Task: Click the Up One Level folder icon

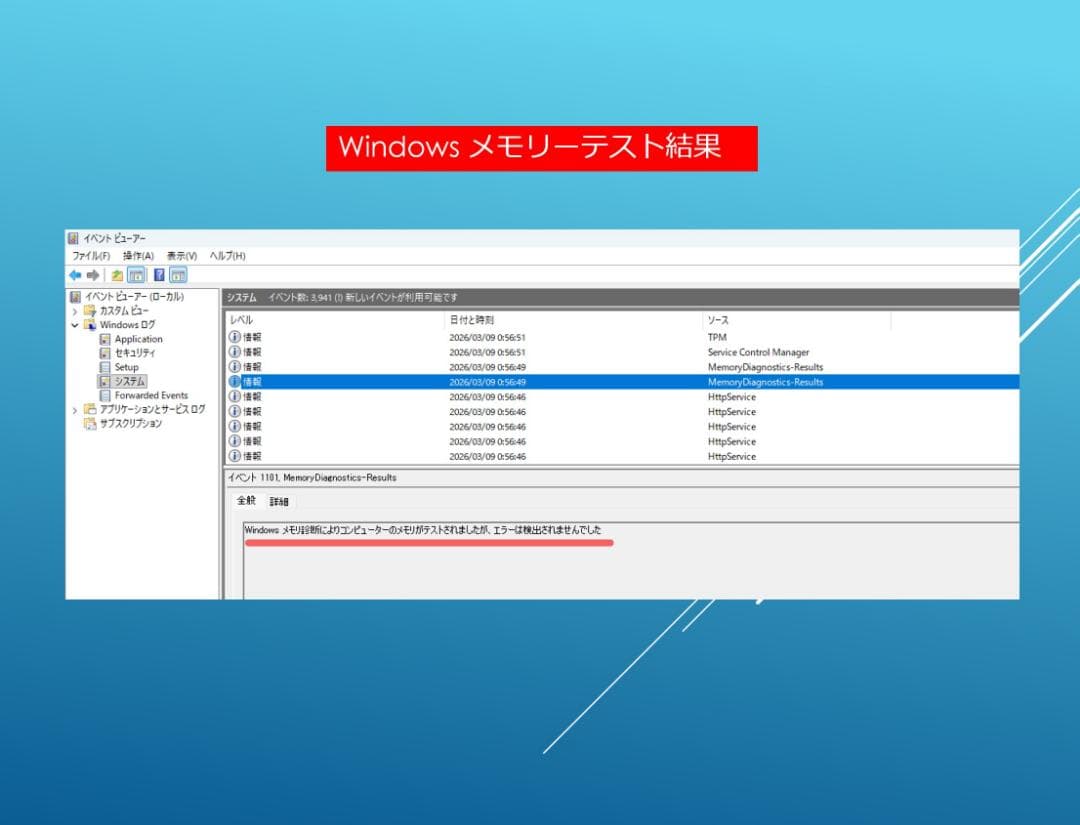Action: click(117, 275)
